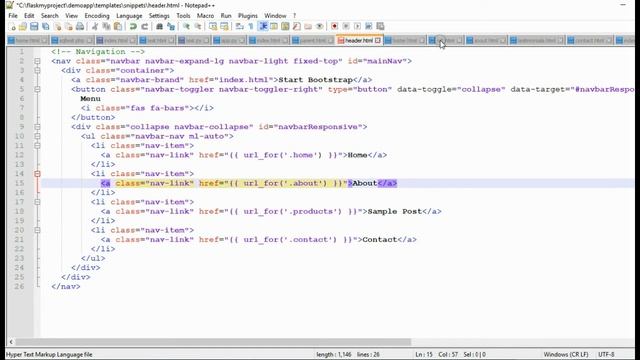Save the current file via toolbar
640x360 pixels.
click(34, 27)
